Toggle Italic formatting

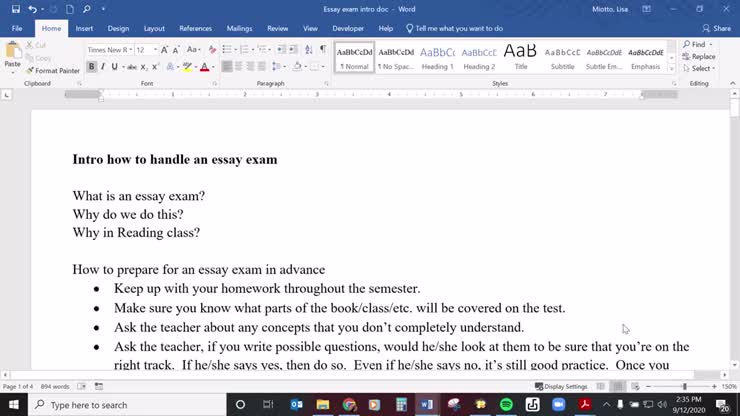pos(103,67)
